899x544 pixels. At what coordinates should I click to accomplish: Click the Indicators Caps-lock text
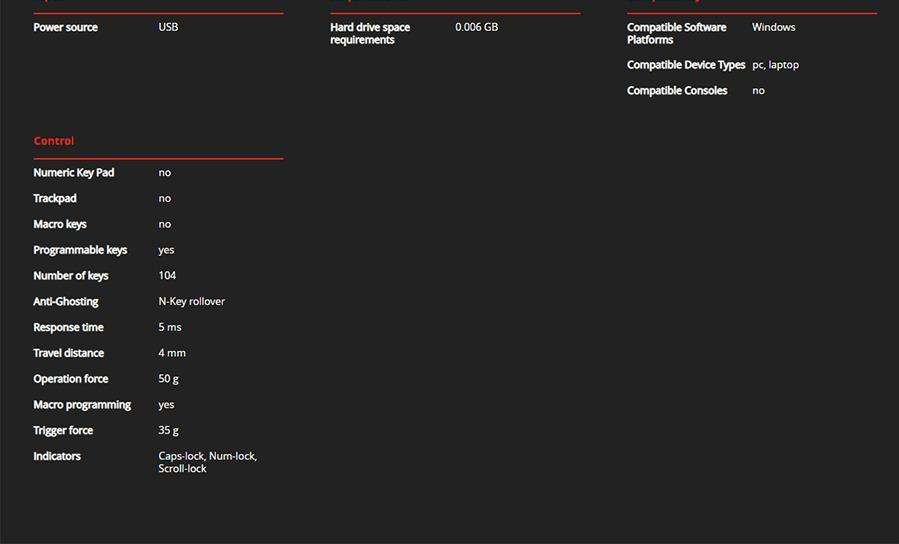[x=181, y=456]
